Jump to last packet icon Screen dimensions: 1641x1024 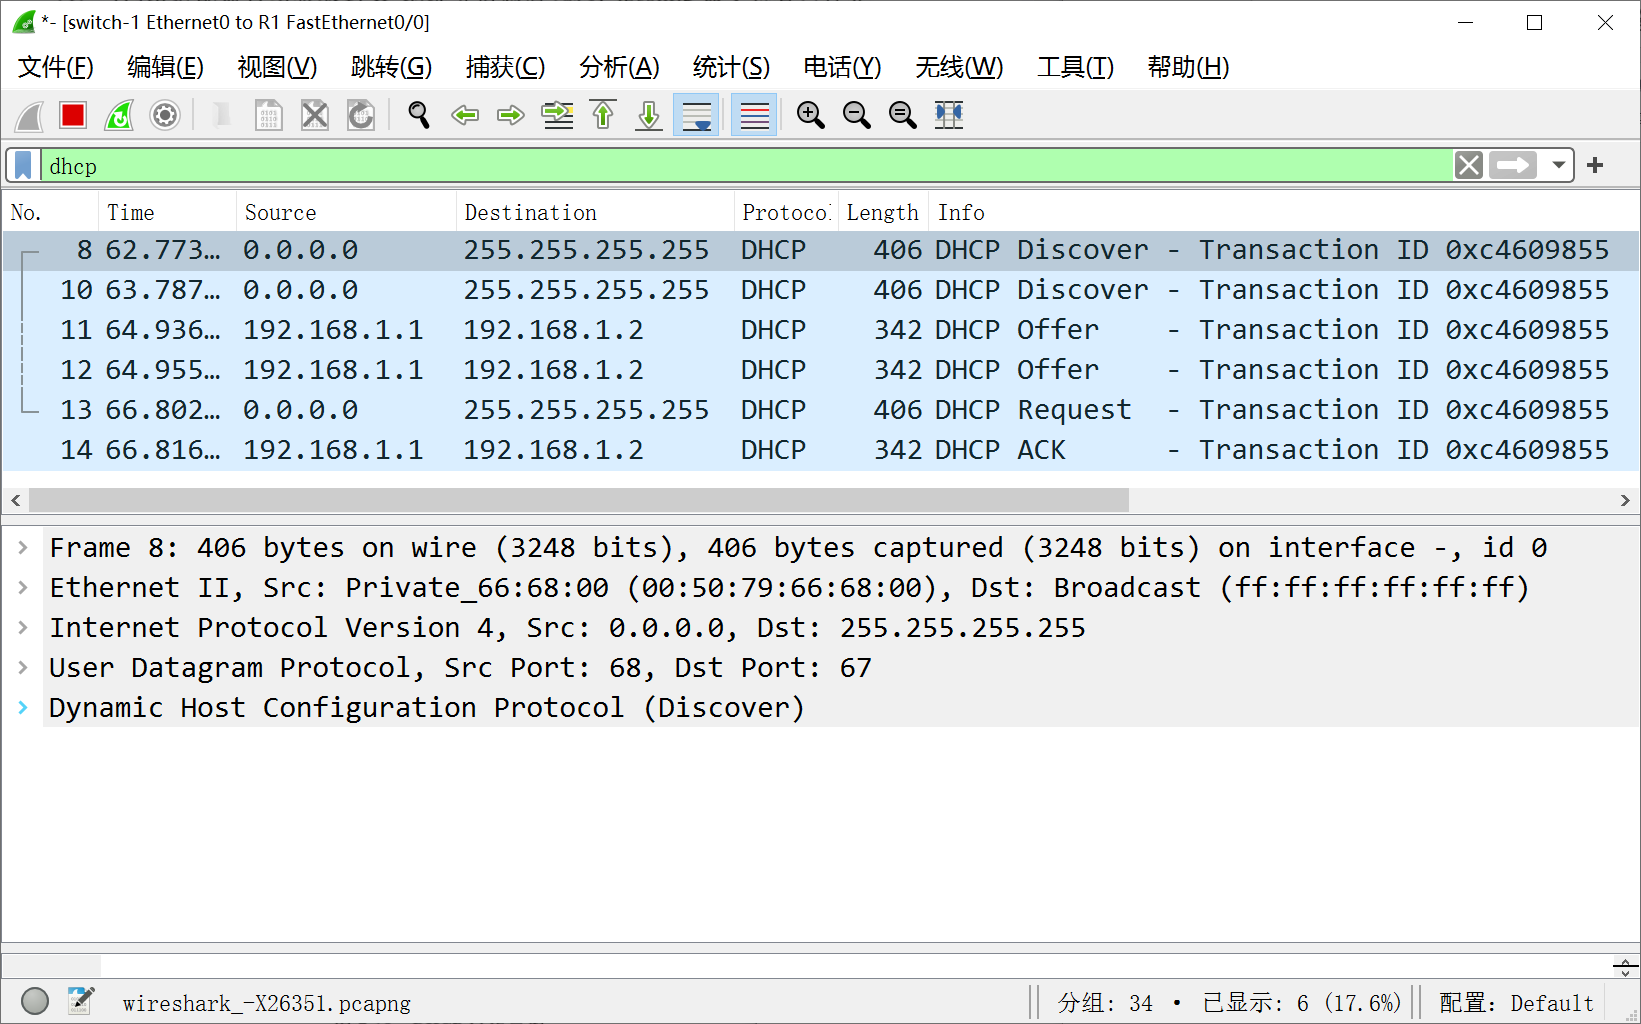coord(649,115)
